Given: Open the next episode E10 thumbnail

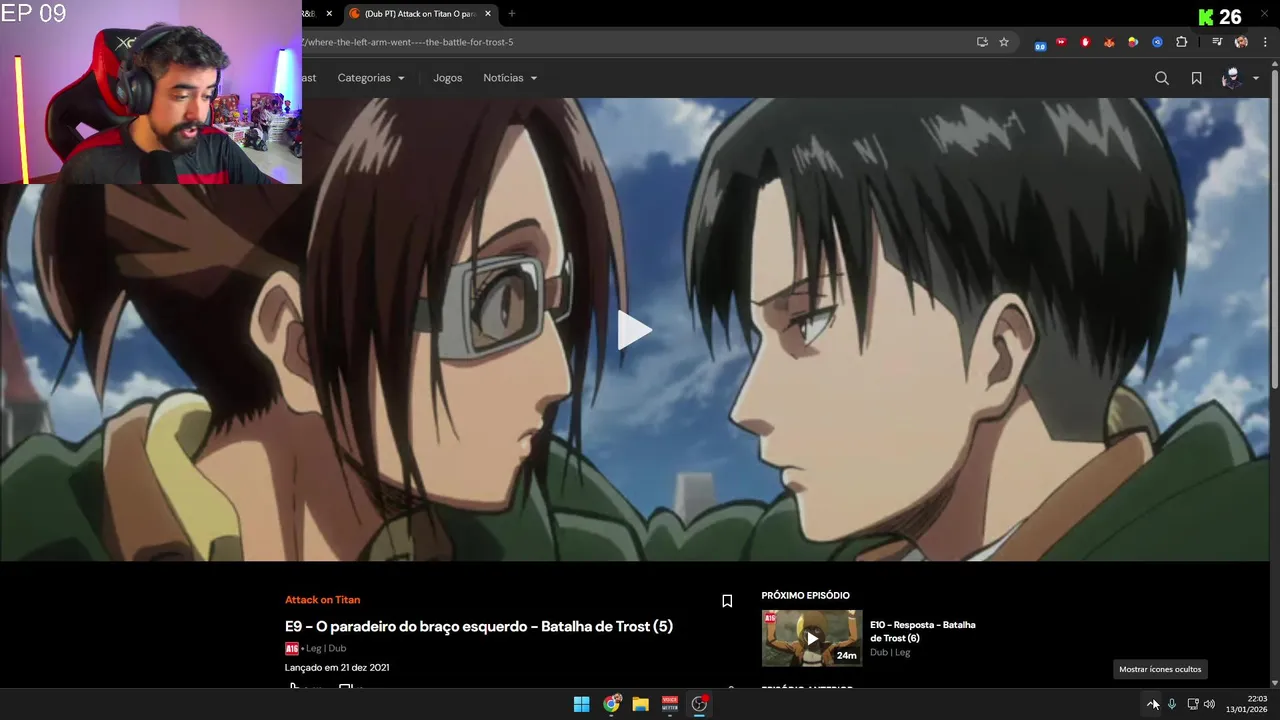Looking at the screenshot, I should [812, 638].
